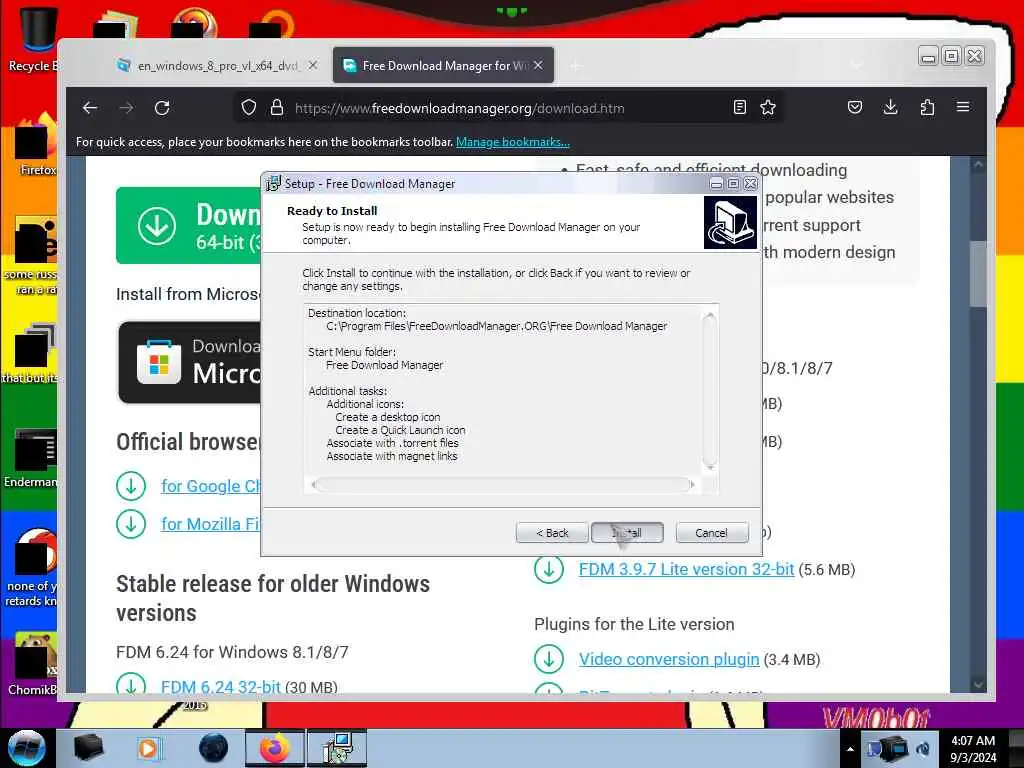This screenshot has height=768, width=1024.
Task: Open the Pocket save icon
Action: point(855,107)
